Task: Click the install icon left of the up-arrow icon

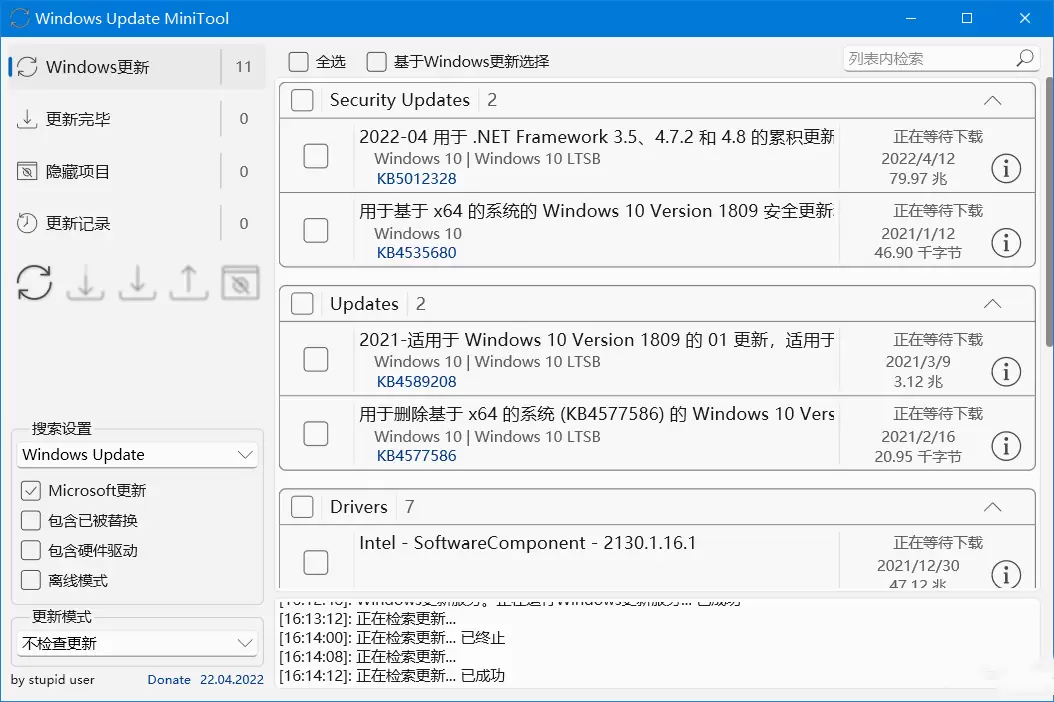Action: pos(137,282)
